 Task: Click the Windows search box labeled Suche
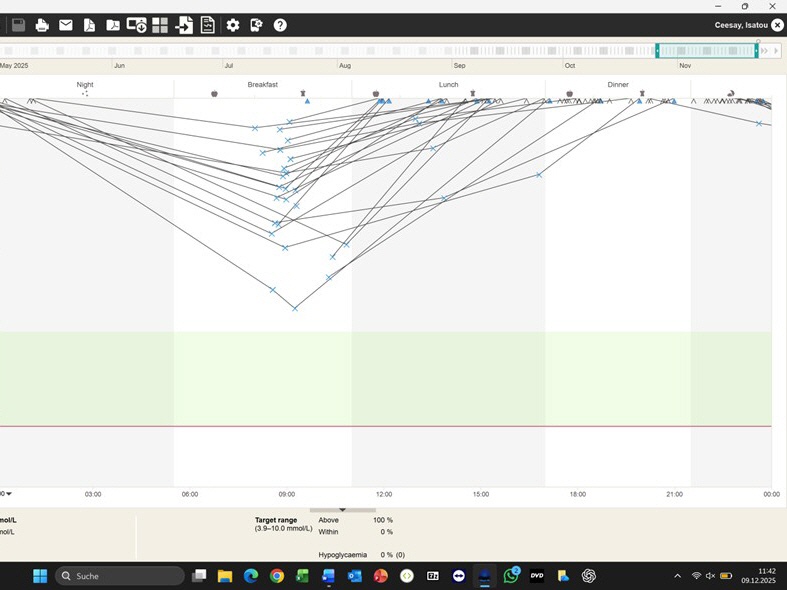[120, 576]
